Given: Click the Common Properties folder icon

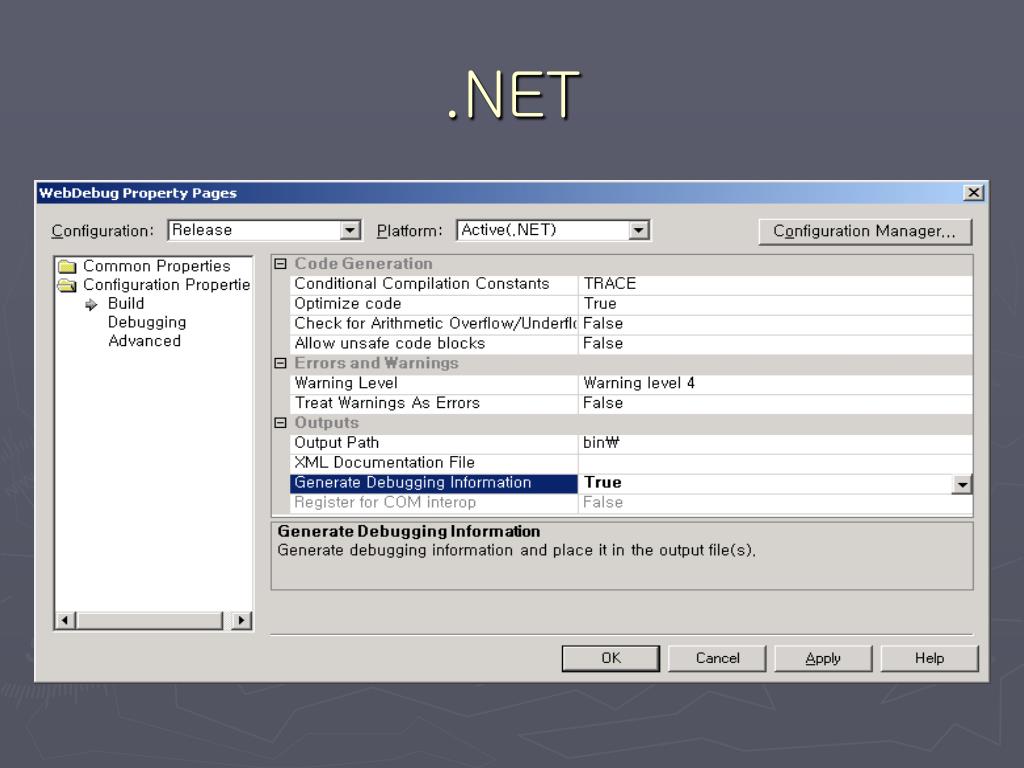Looking at the screenshot, I should pyautogui.click(x=67, y=266).
